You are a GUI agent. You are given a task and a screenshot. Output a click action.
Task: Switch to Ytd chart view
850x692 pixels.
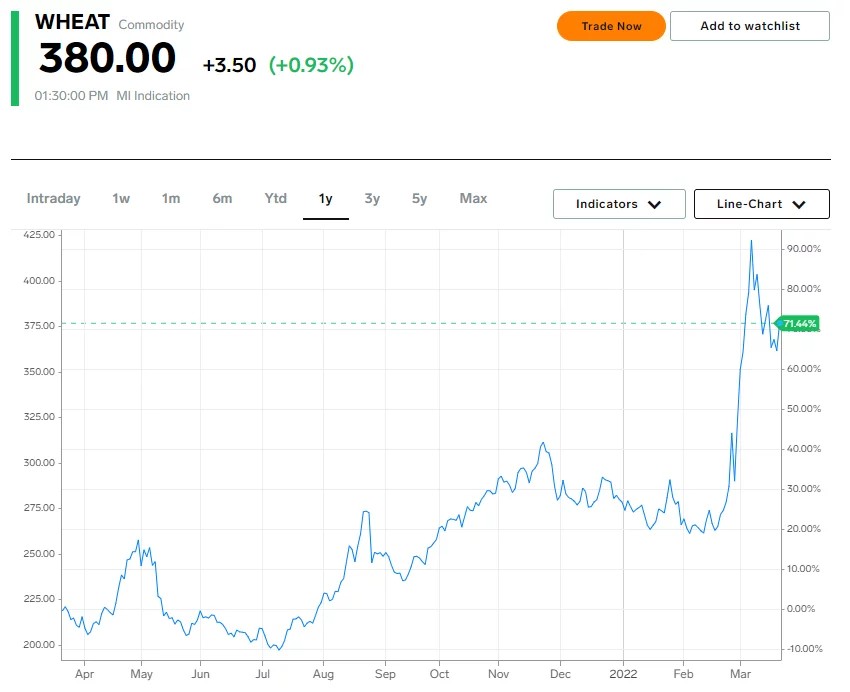tap(275, 198)
